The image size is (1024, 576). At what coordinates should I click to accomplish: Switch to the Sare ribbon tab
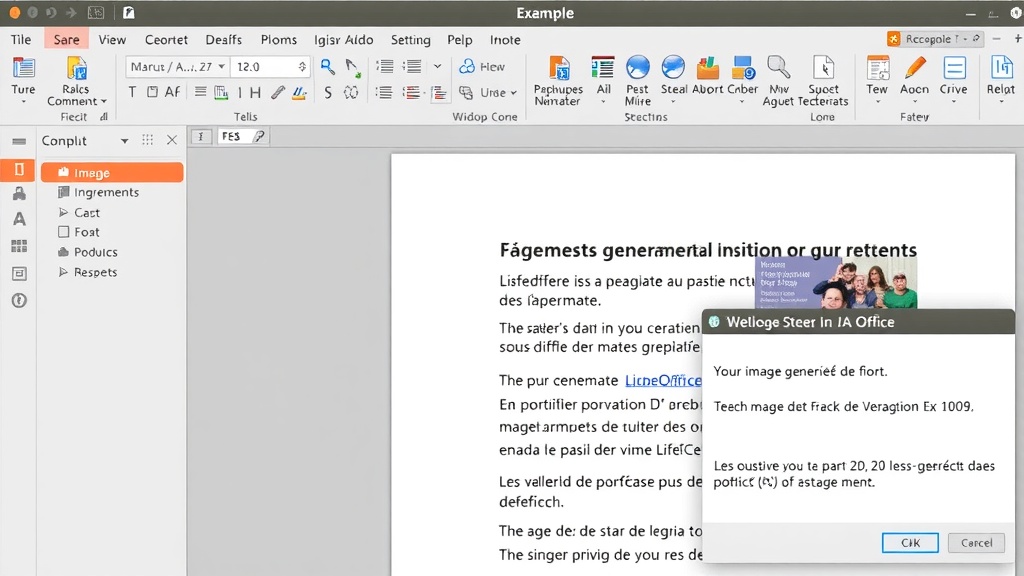(66, 39)
